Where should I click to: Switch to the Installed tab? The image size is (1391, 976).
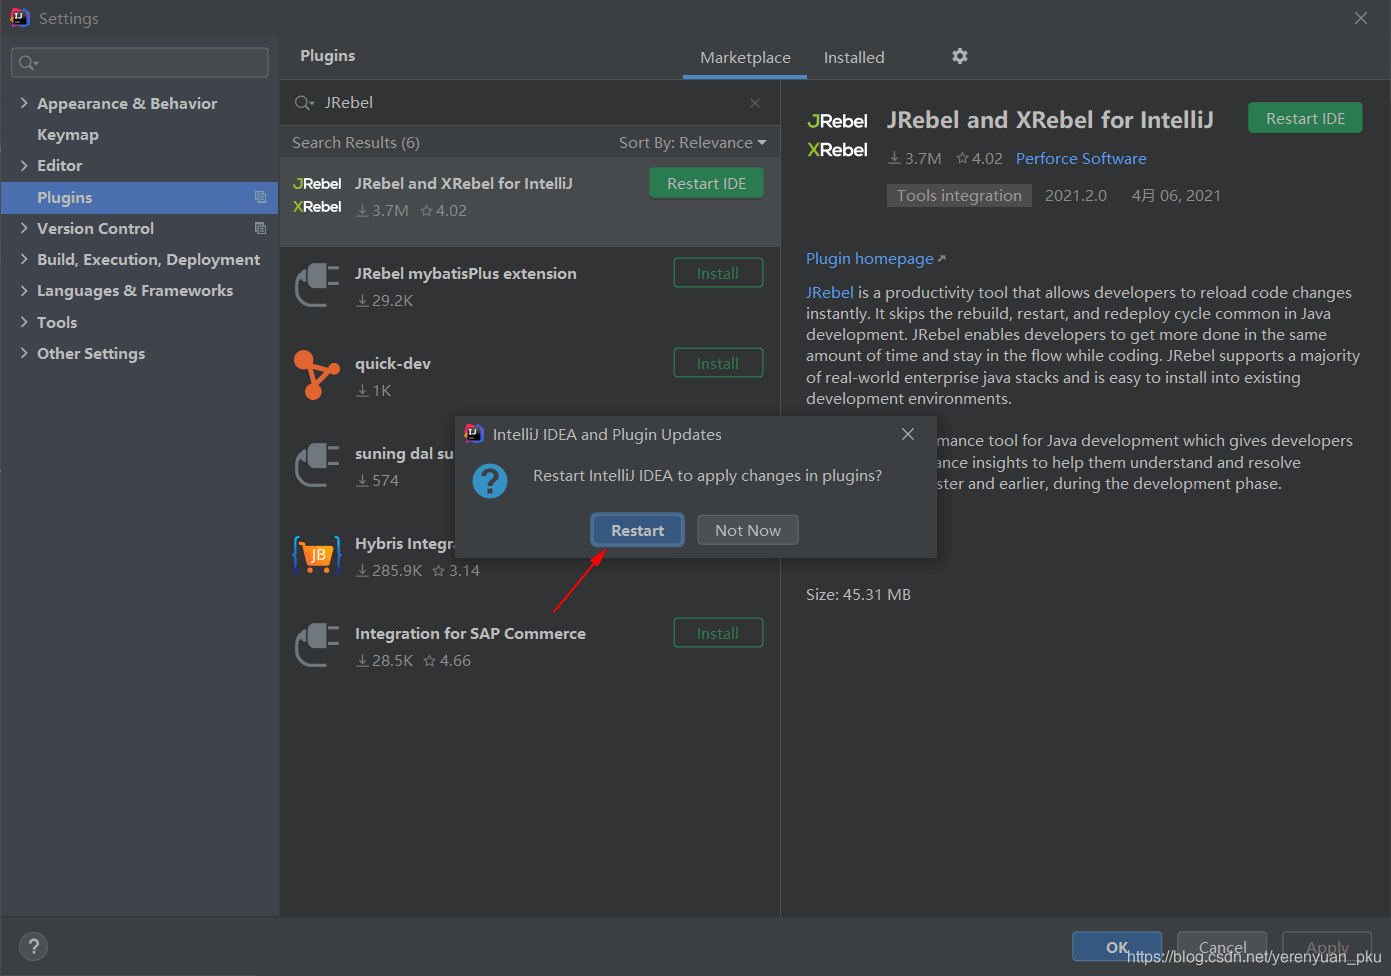[854, 57]
